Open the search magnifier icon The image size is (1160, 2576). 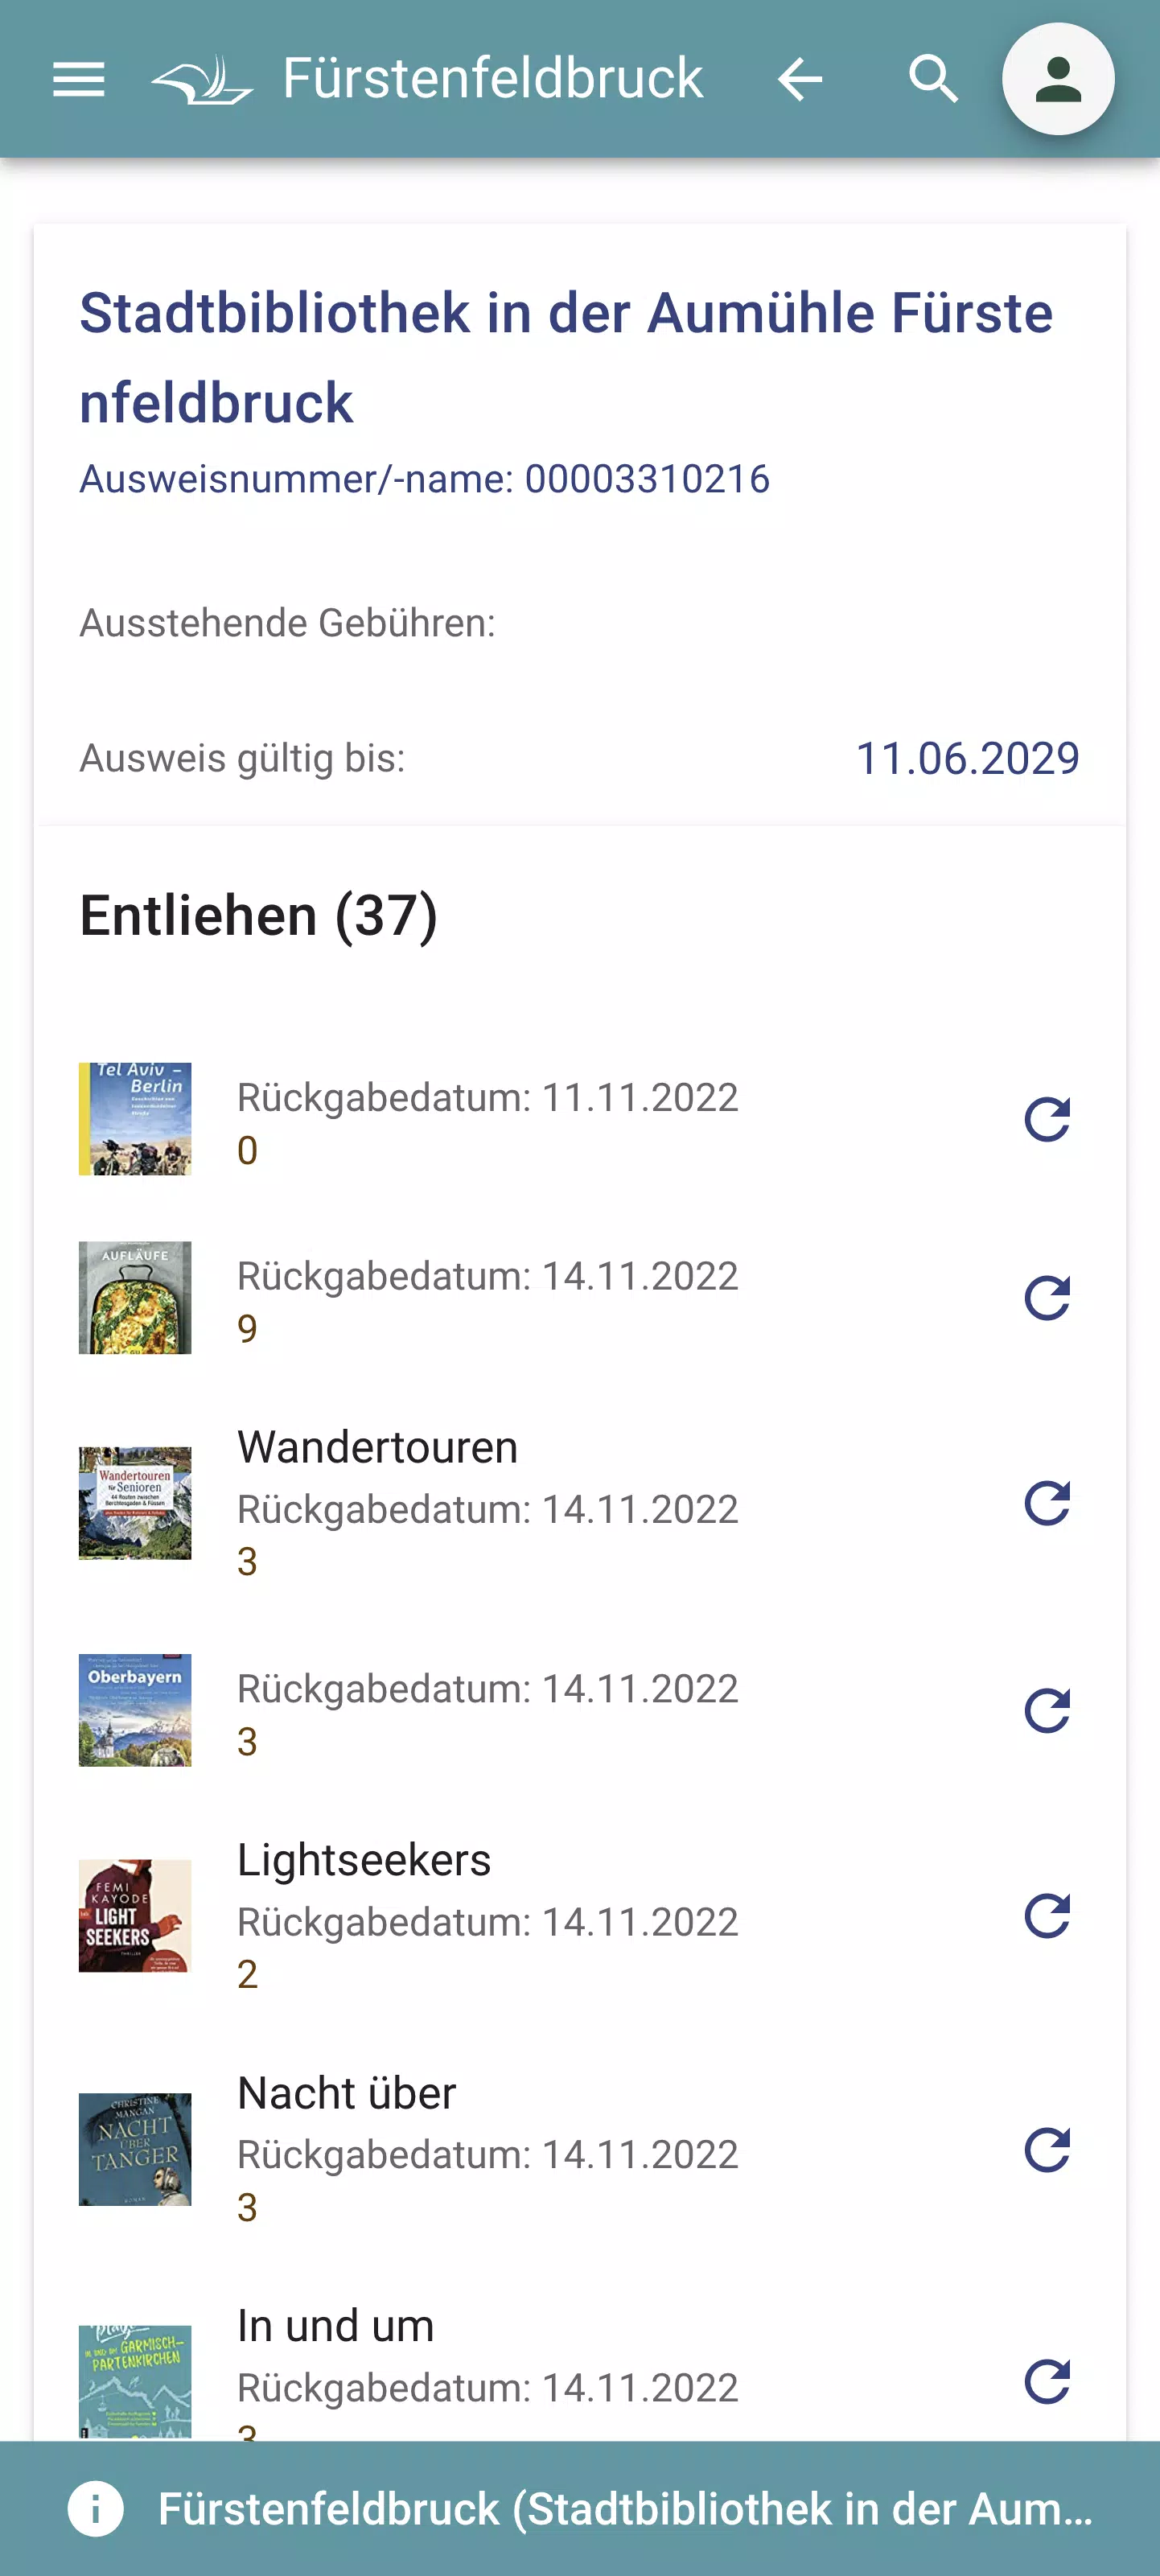tap(933, 79)
